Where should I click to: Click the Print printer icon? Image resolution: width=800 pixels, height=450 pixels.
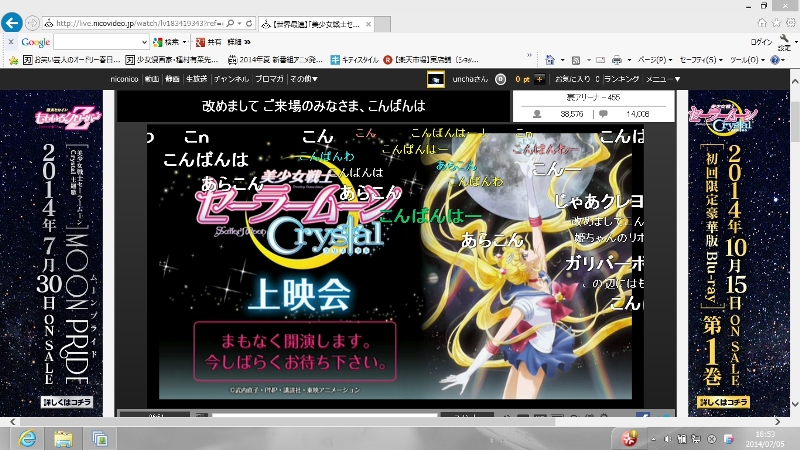click(617, 60)
